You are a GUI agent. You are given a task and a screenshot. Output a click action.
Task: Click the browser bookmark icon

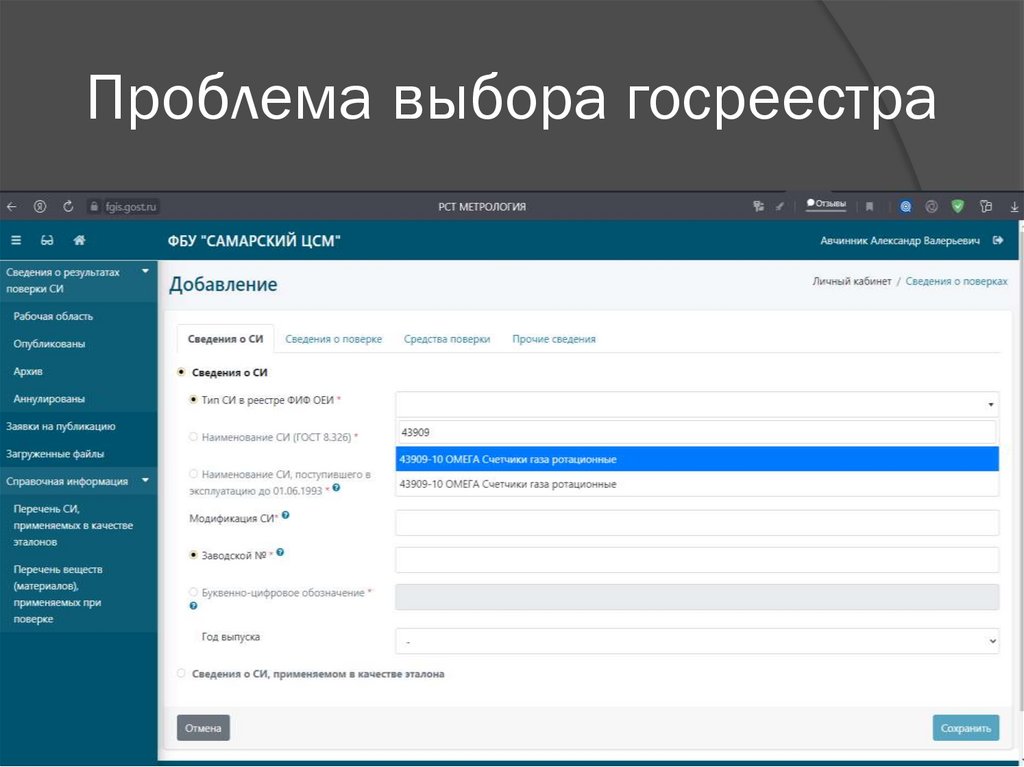click(x=869, y=207)
